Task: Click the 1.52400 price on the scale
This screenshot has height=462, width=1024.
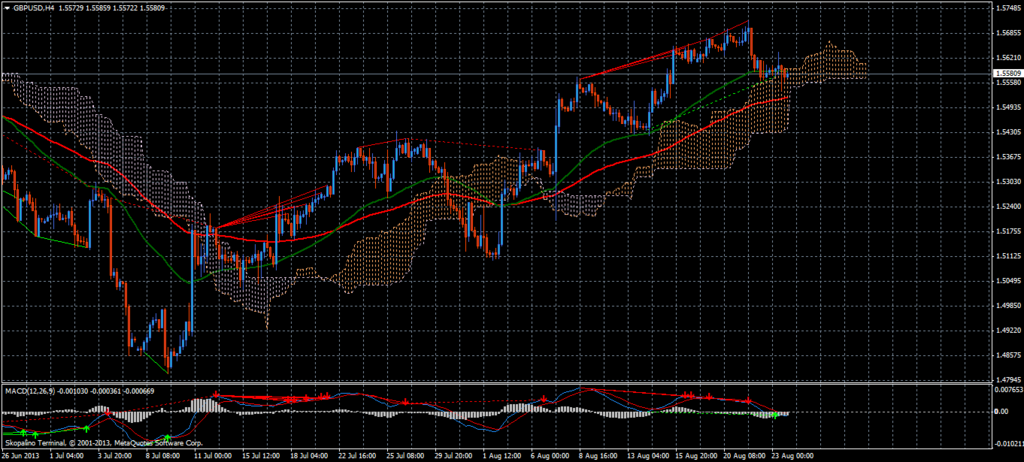Action: 1007,207
